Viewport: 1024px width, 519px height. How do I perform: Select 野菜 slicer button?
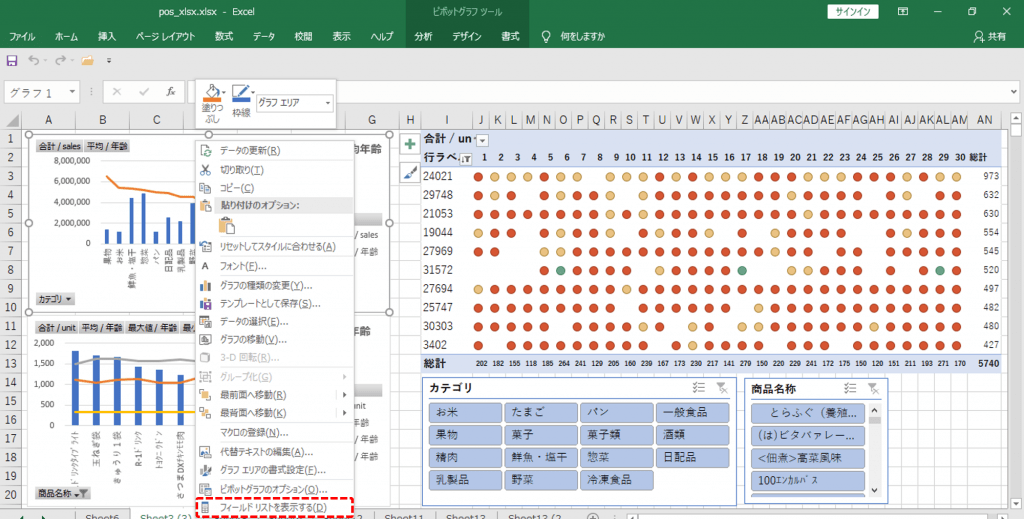click(x=541, y=480)
